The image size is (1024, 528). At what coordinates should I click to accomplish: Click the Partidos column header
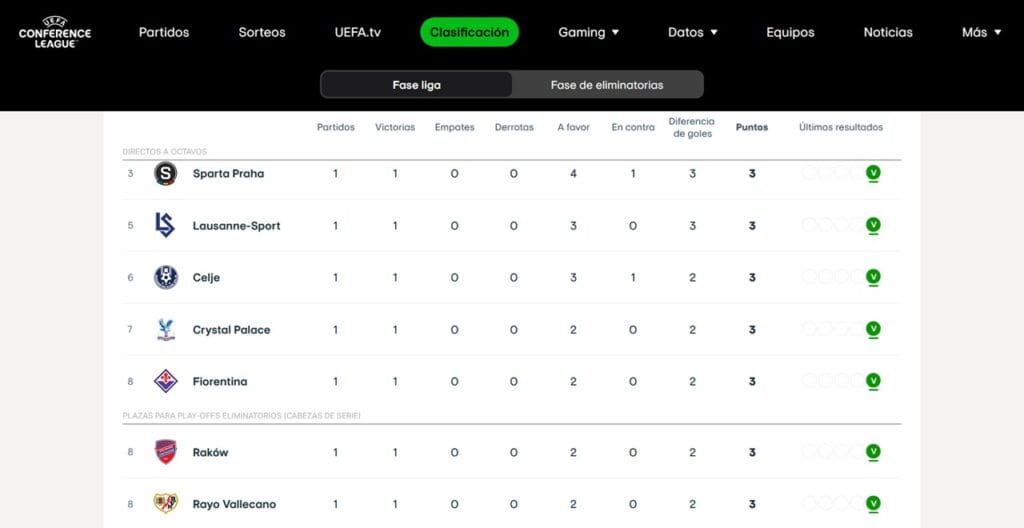pos(336,127)
